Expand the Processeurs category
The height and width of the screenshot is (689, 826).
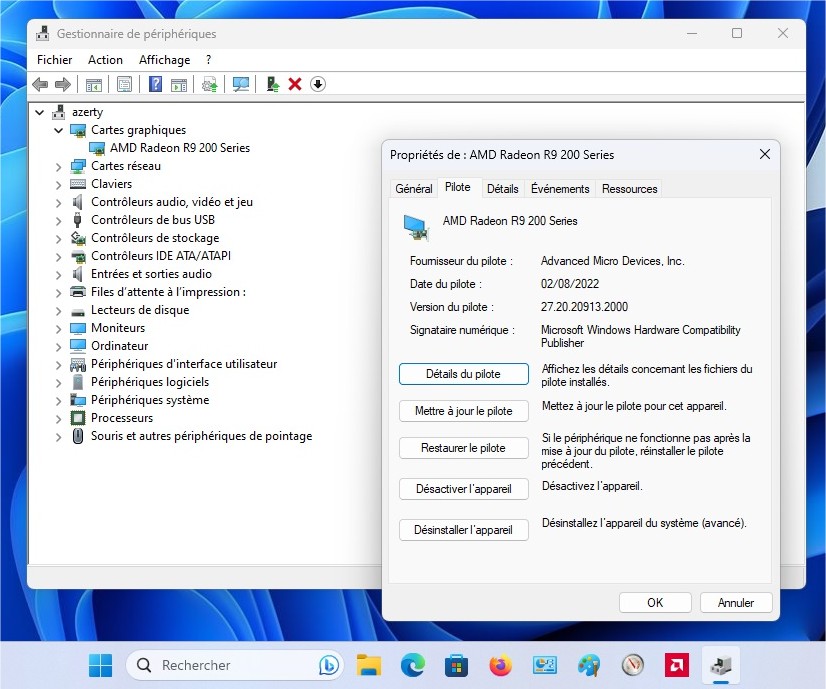tap(58, 418)
